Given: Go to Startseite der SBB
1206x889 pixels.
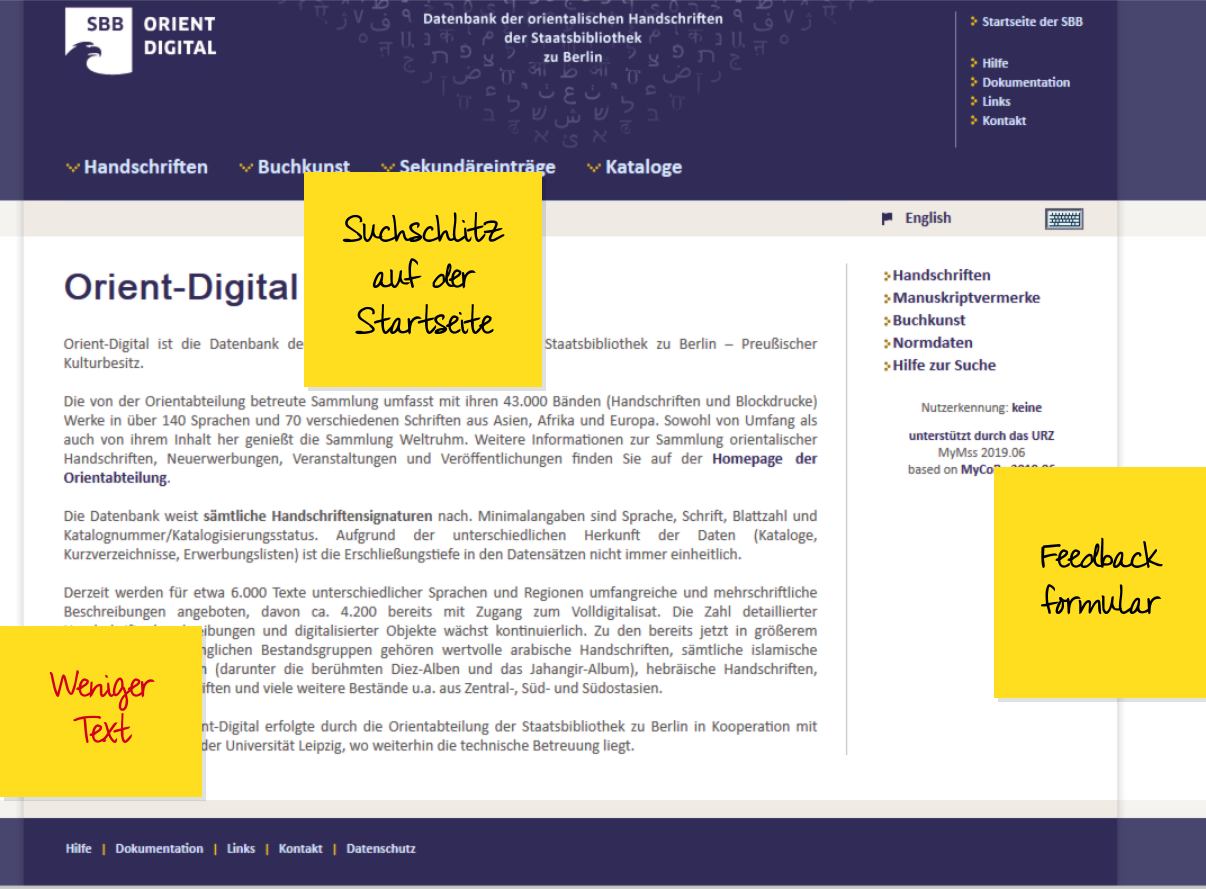Looking at the screenshot, I should [1032, 22].
